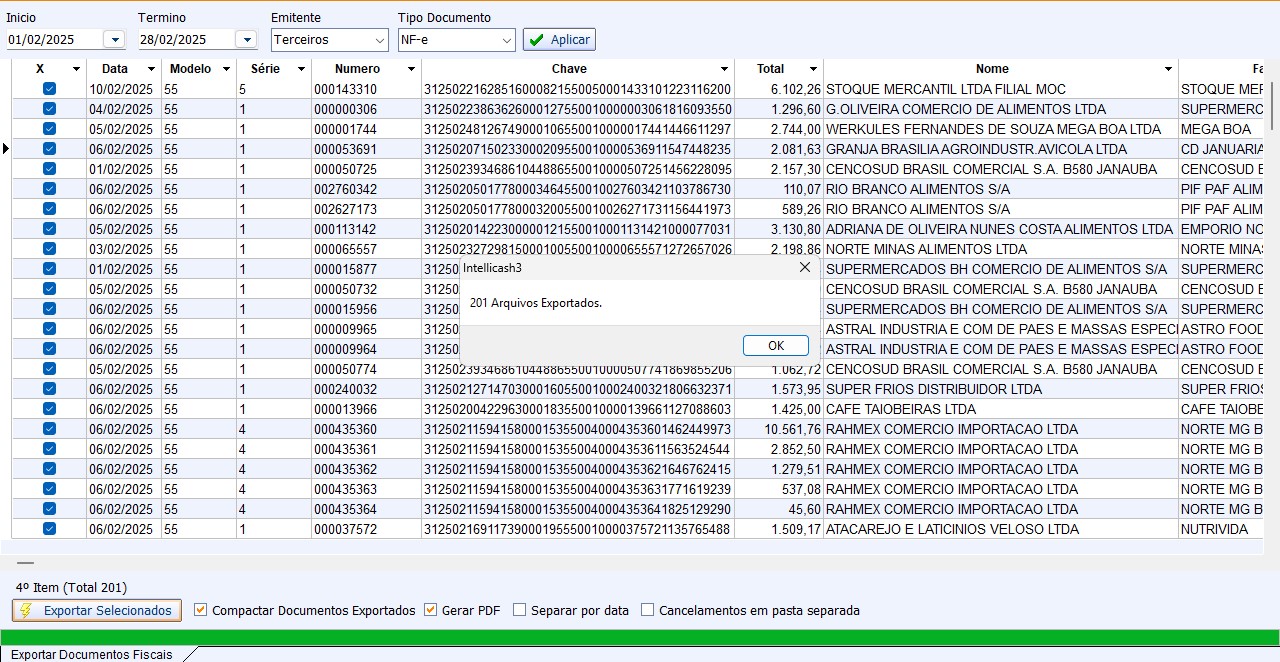Open the X column filter arrow
The width and height of the screenshot is (1280, 662).
click(76, 69)
